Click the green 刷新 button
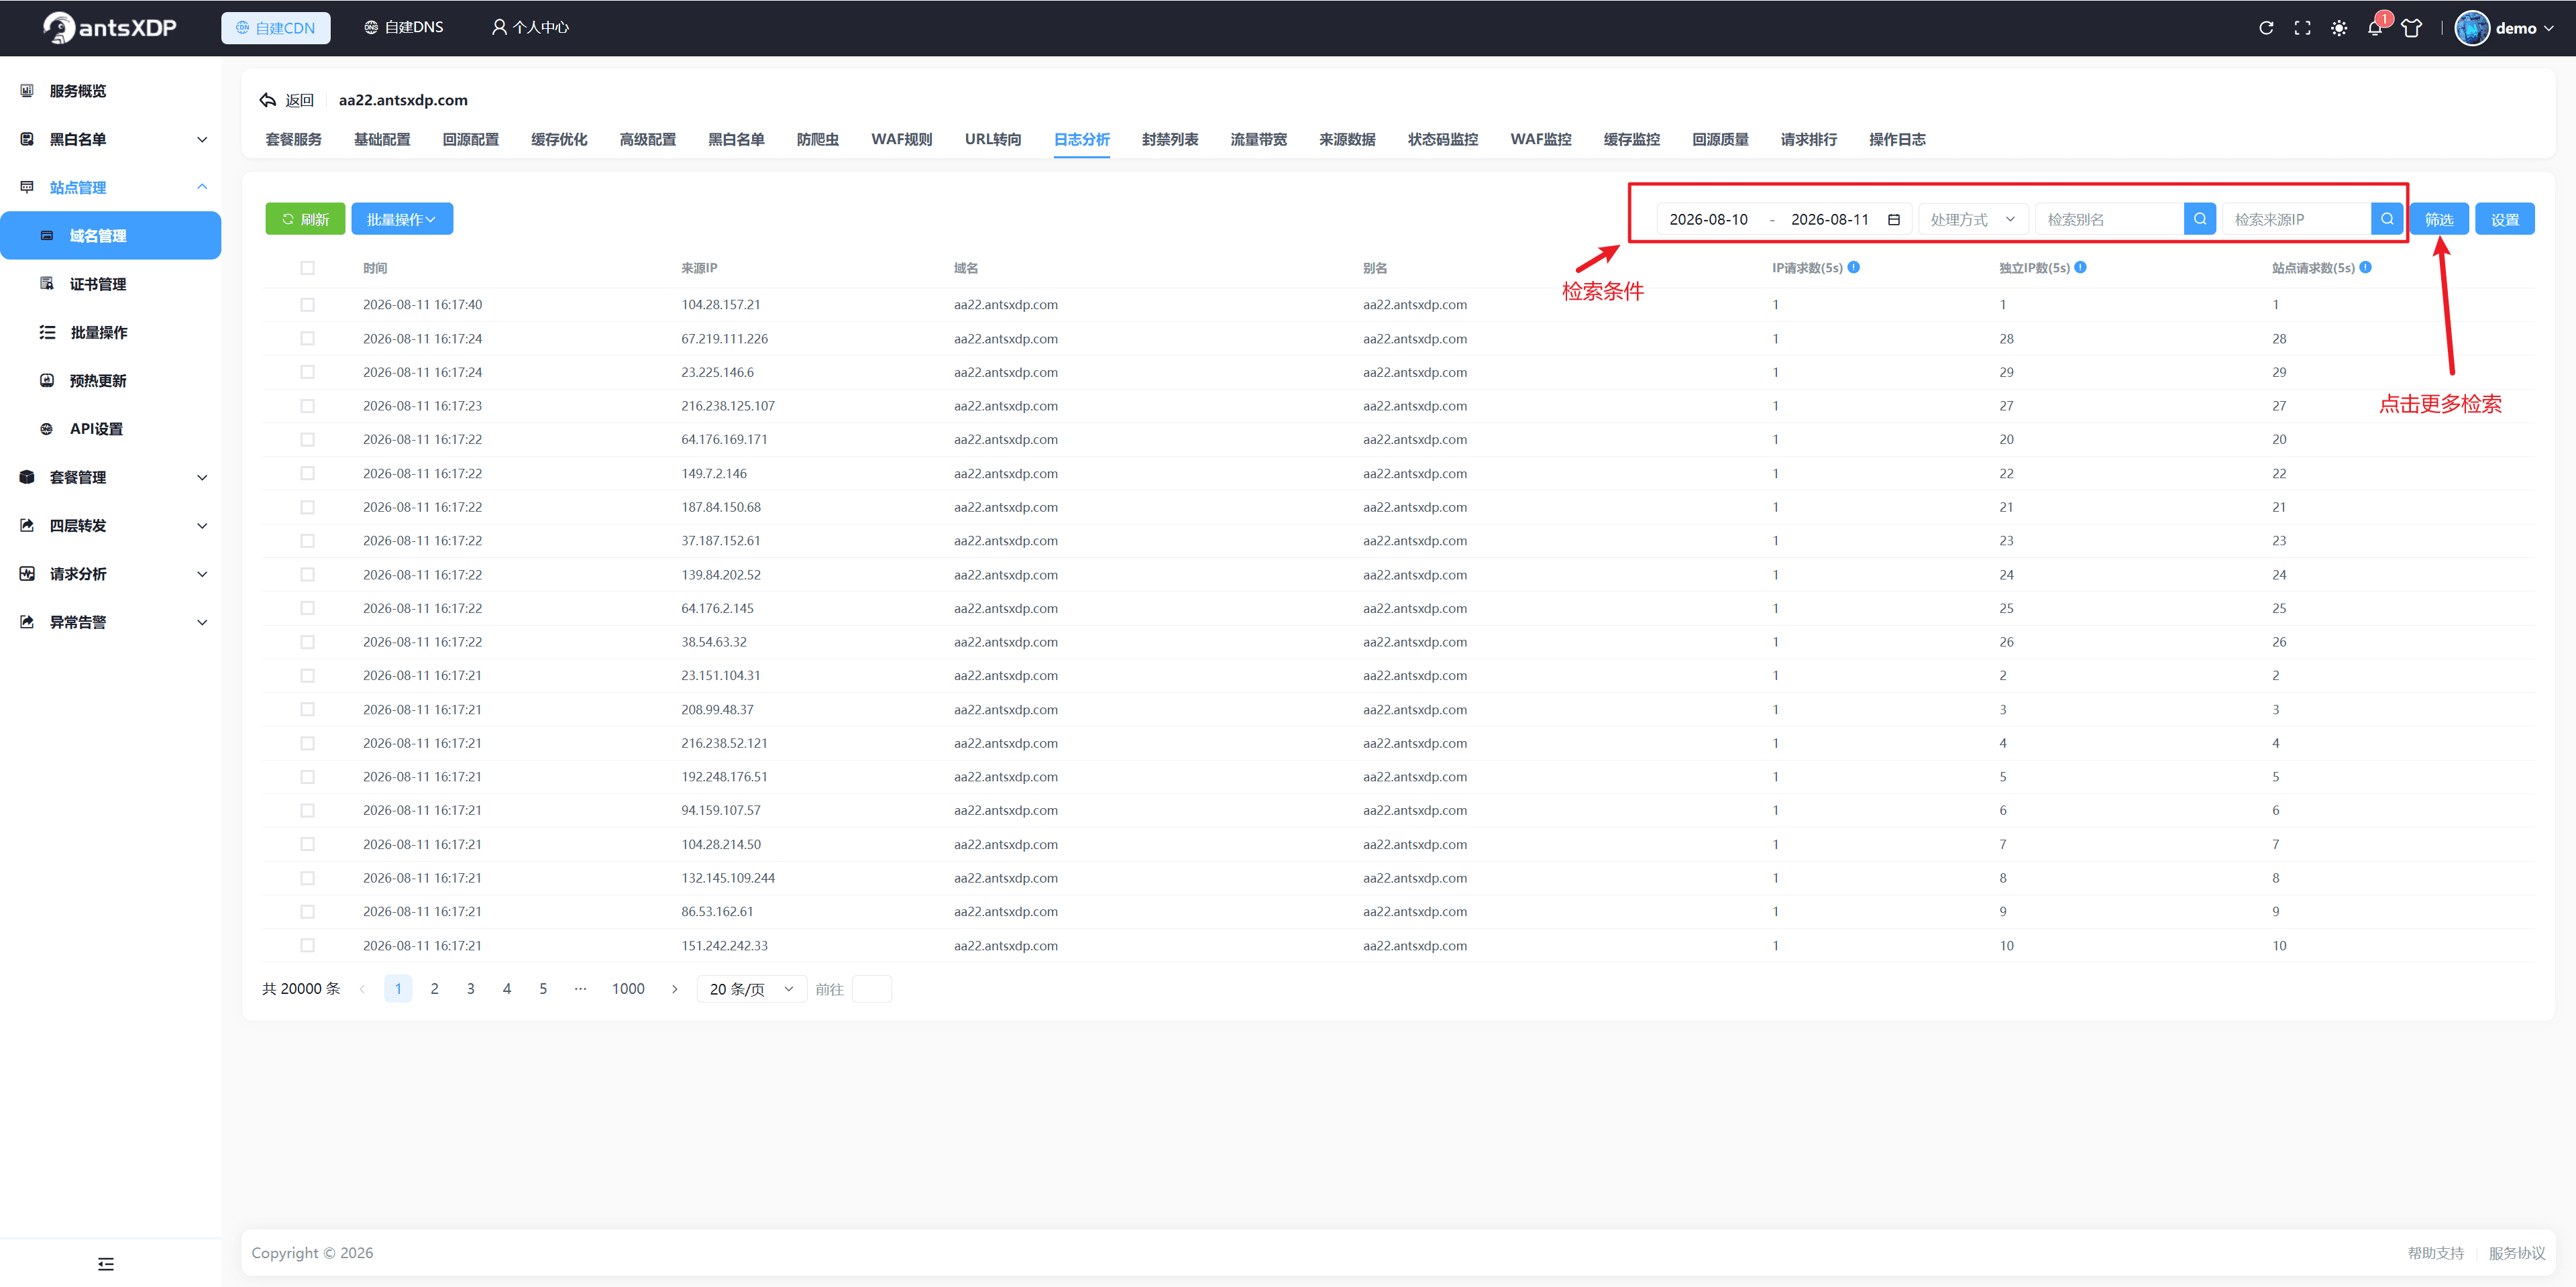This screenshot has width=2576, height=1287. (305, 219)
